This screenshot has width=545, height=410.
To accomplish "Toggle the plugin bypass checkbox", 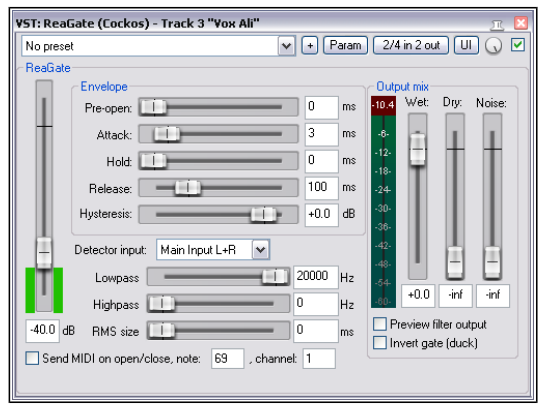I will (x=518, y=45).
